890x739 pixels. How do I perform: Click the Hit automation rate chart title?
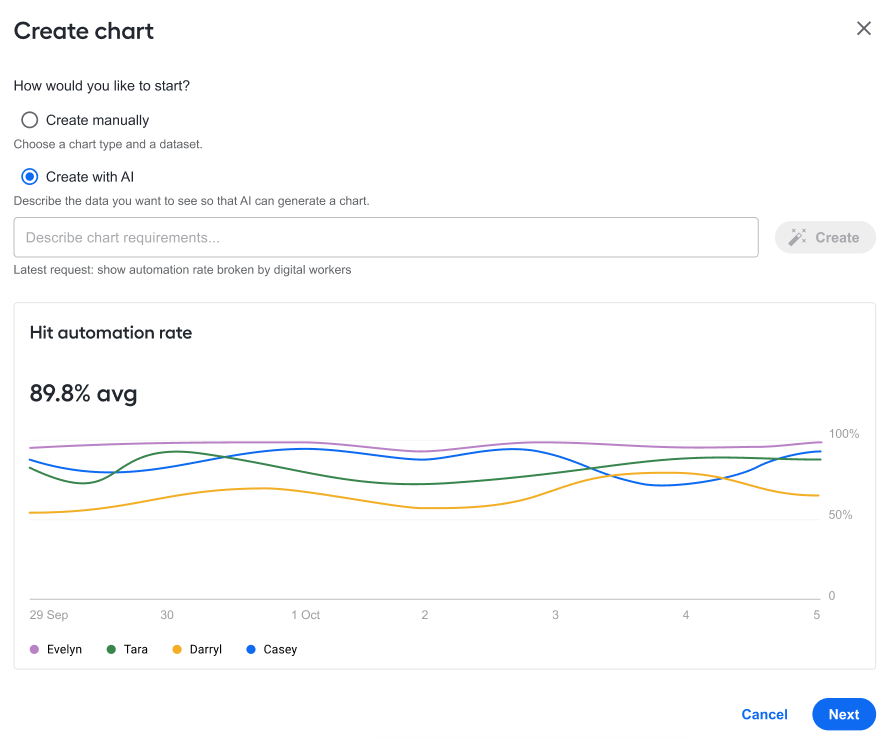(x=111, y=333)
